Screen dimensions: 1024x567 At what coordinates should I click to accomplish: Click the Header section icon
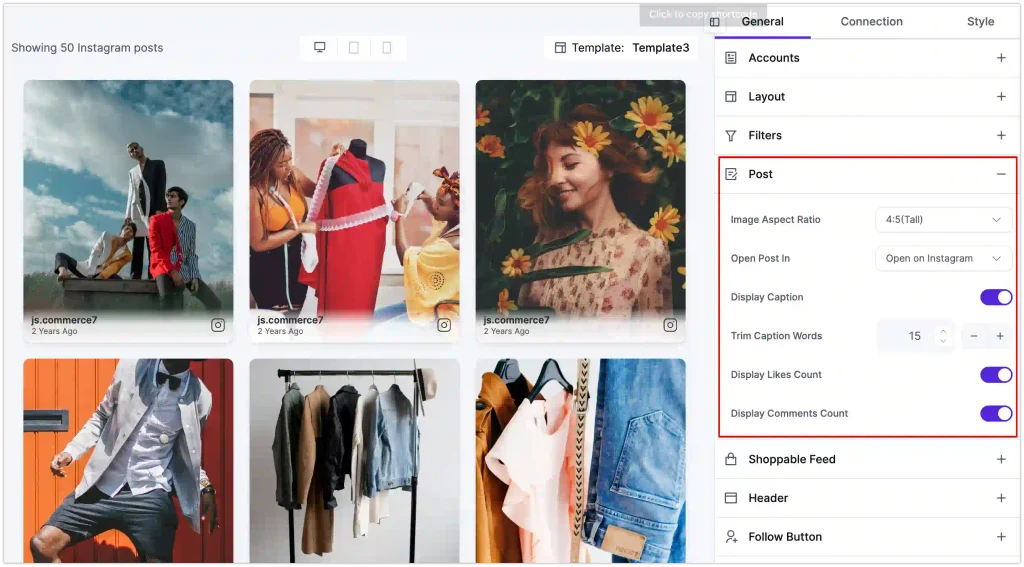click(x=731, y=498)
